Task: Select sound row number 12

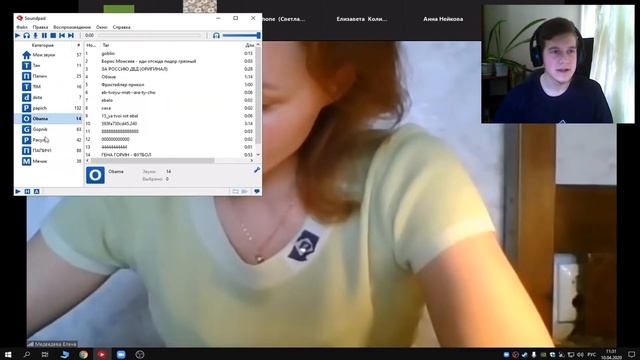Action: coord(169,139)
